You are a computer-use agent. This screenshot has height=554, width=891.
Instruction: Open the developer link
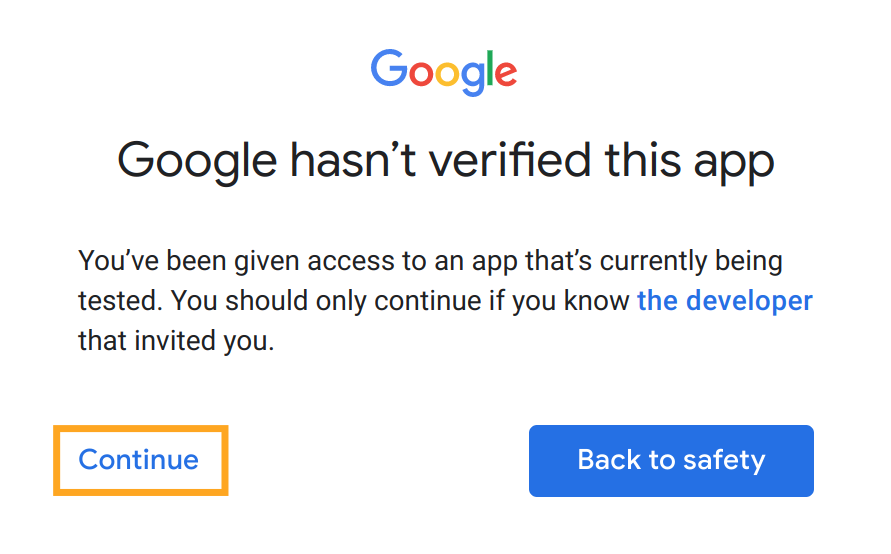coord(725,301)
